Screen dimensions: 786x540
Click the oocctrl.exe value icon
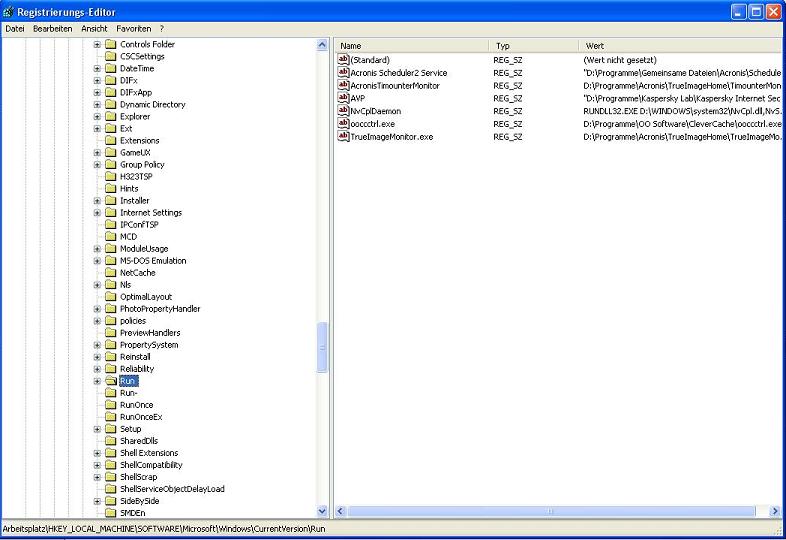click(343, 124)
